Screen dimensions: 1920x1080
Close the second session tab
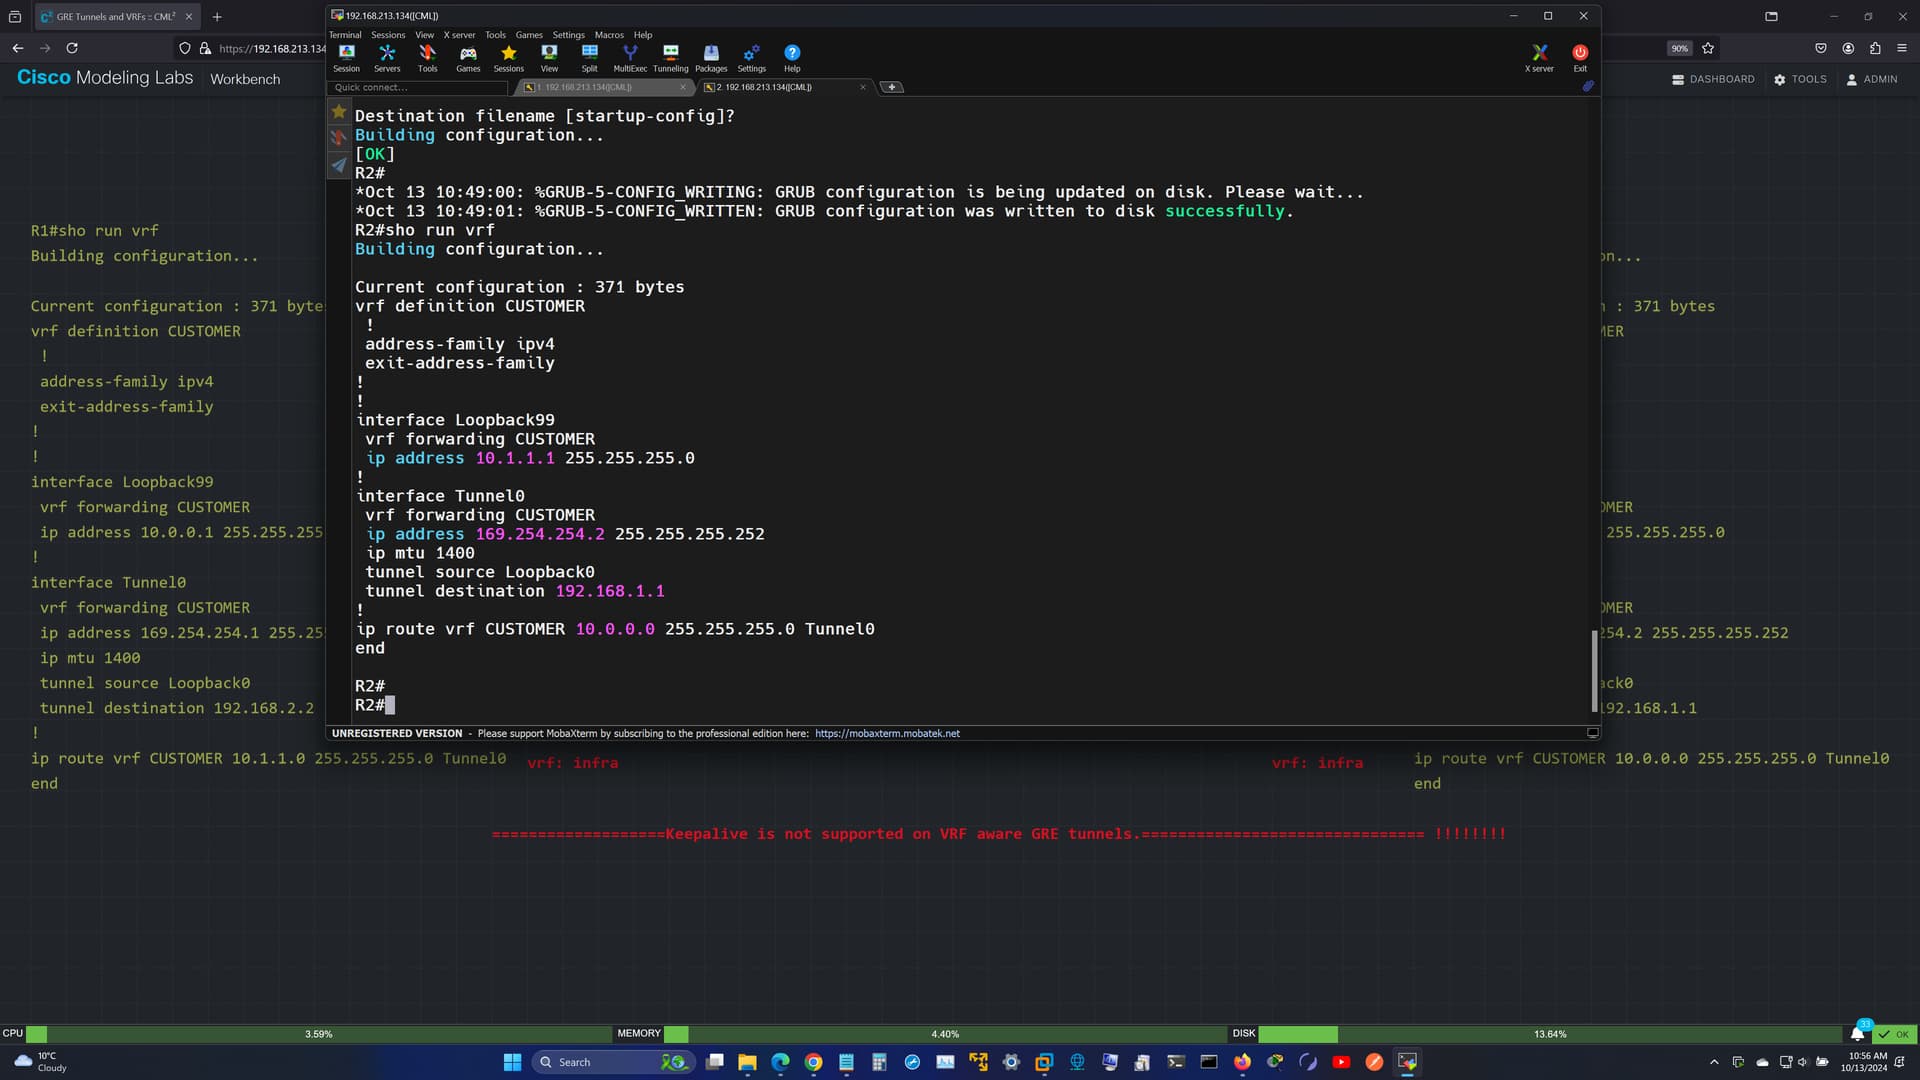[863, 87]
